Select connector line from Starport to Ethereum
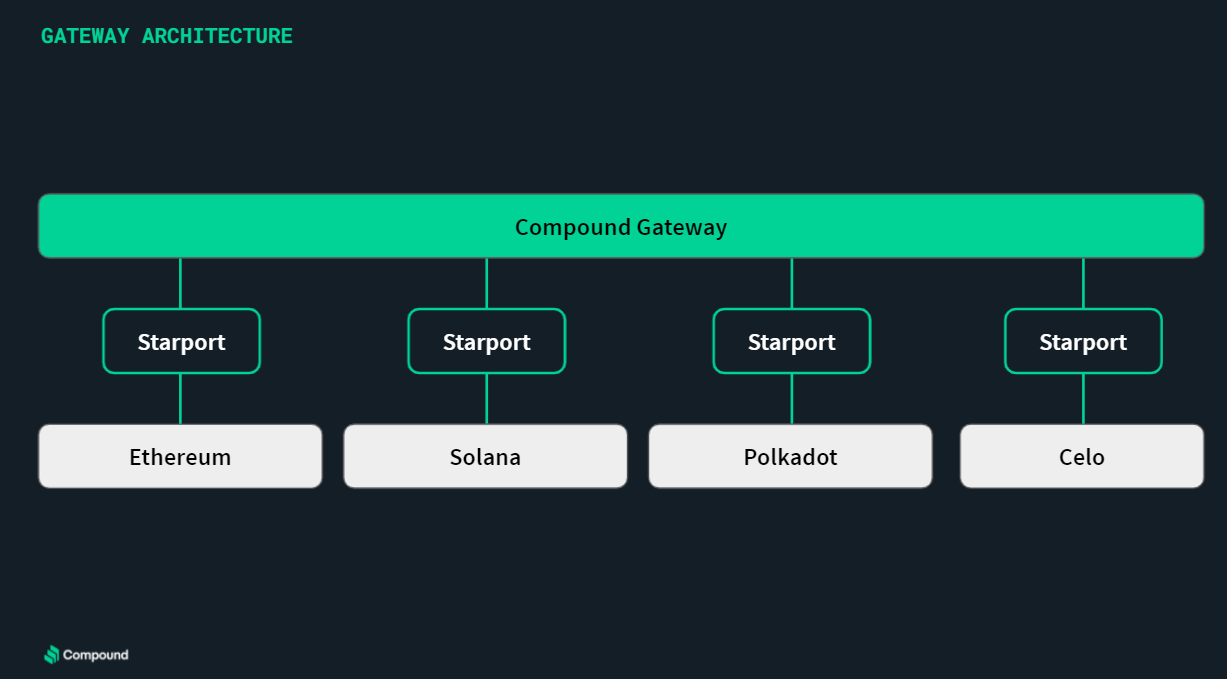Screen dimensions: 1227x679 click(180, 399)
